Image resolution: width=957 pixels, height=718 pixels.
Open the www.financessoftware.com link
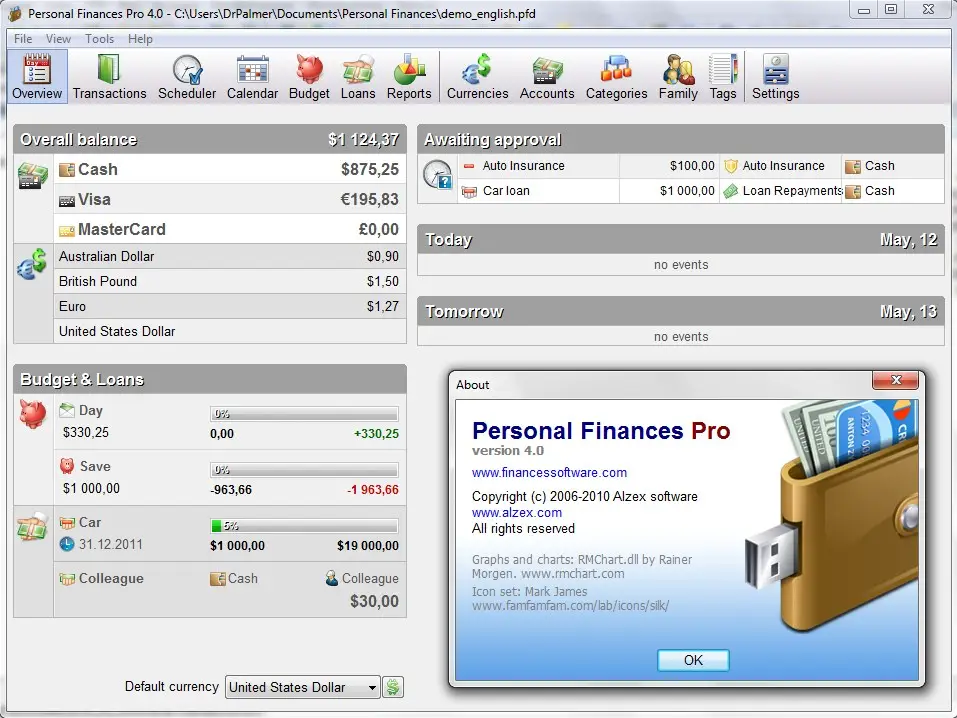coord(549,473)
